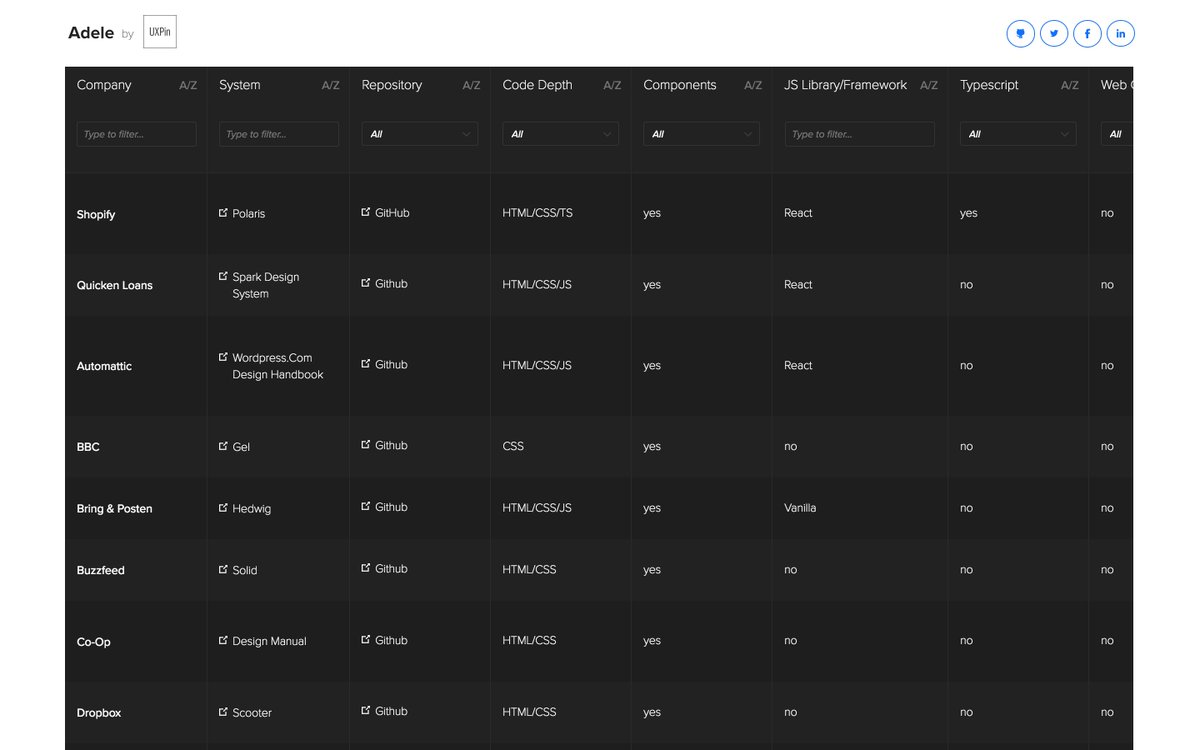Click the Shopify company cell
Viewport: 1200px width, 750px height.
tap(96, 215)
